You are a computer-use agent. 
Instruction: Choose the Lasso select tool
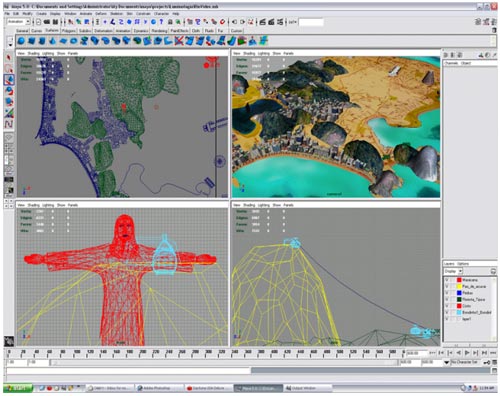pos(9,69)
